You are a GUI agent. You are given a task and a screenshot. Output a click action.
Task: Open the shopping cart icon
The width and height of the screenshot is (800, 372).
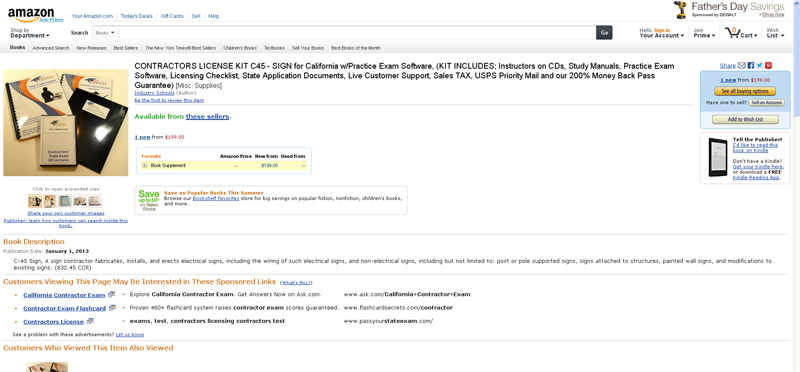point(732,33)
